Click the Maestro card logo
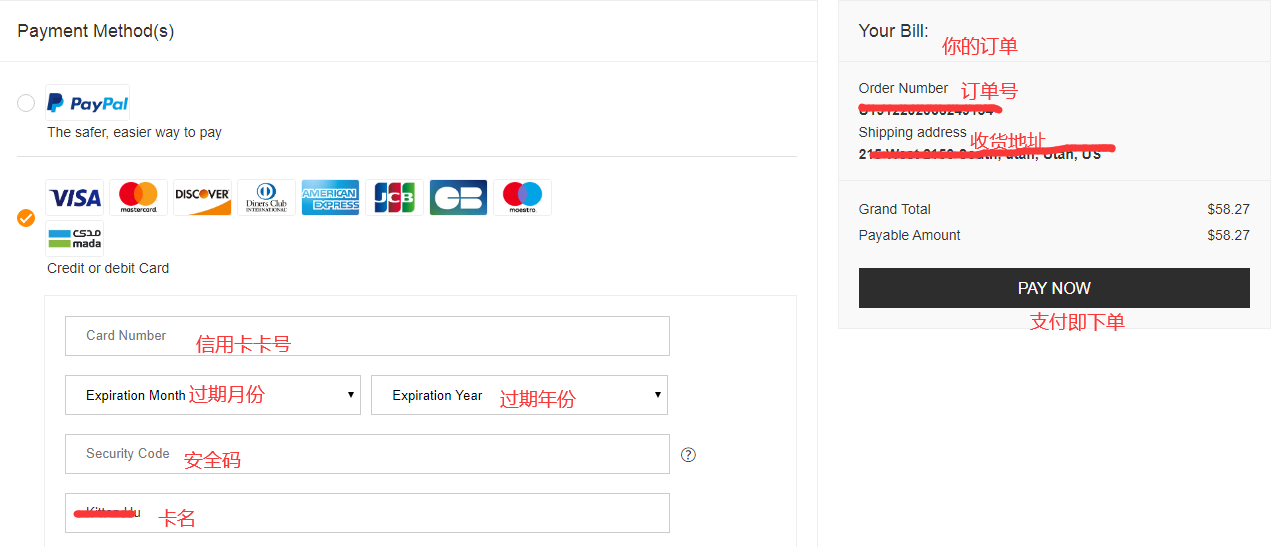 (x=522, y=197)
